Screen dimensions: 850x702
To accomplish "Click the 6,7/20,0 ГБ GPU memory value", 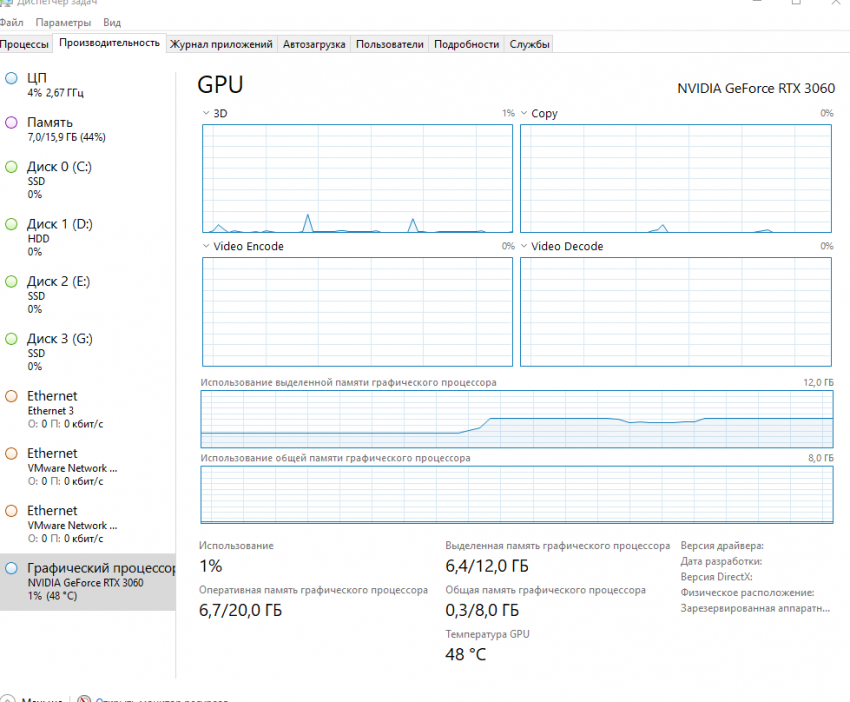I will pyautogui.click(x=241, y=610).
